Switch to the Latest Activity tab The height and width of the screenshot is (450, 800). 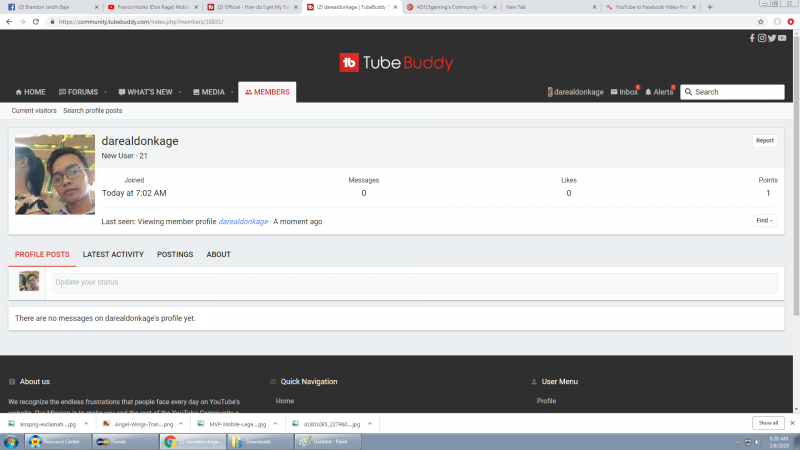(x=113, y=255)
